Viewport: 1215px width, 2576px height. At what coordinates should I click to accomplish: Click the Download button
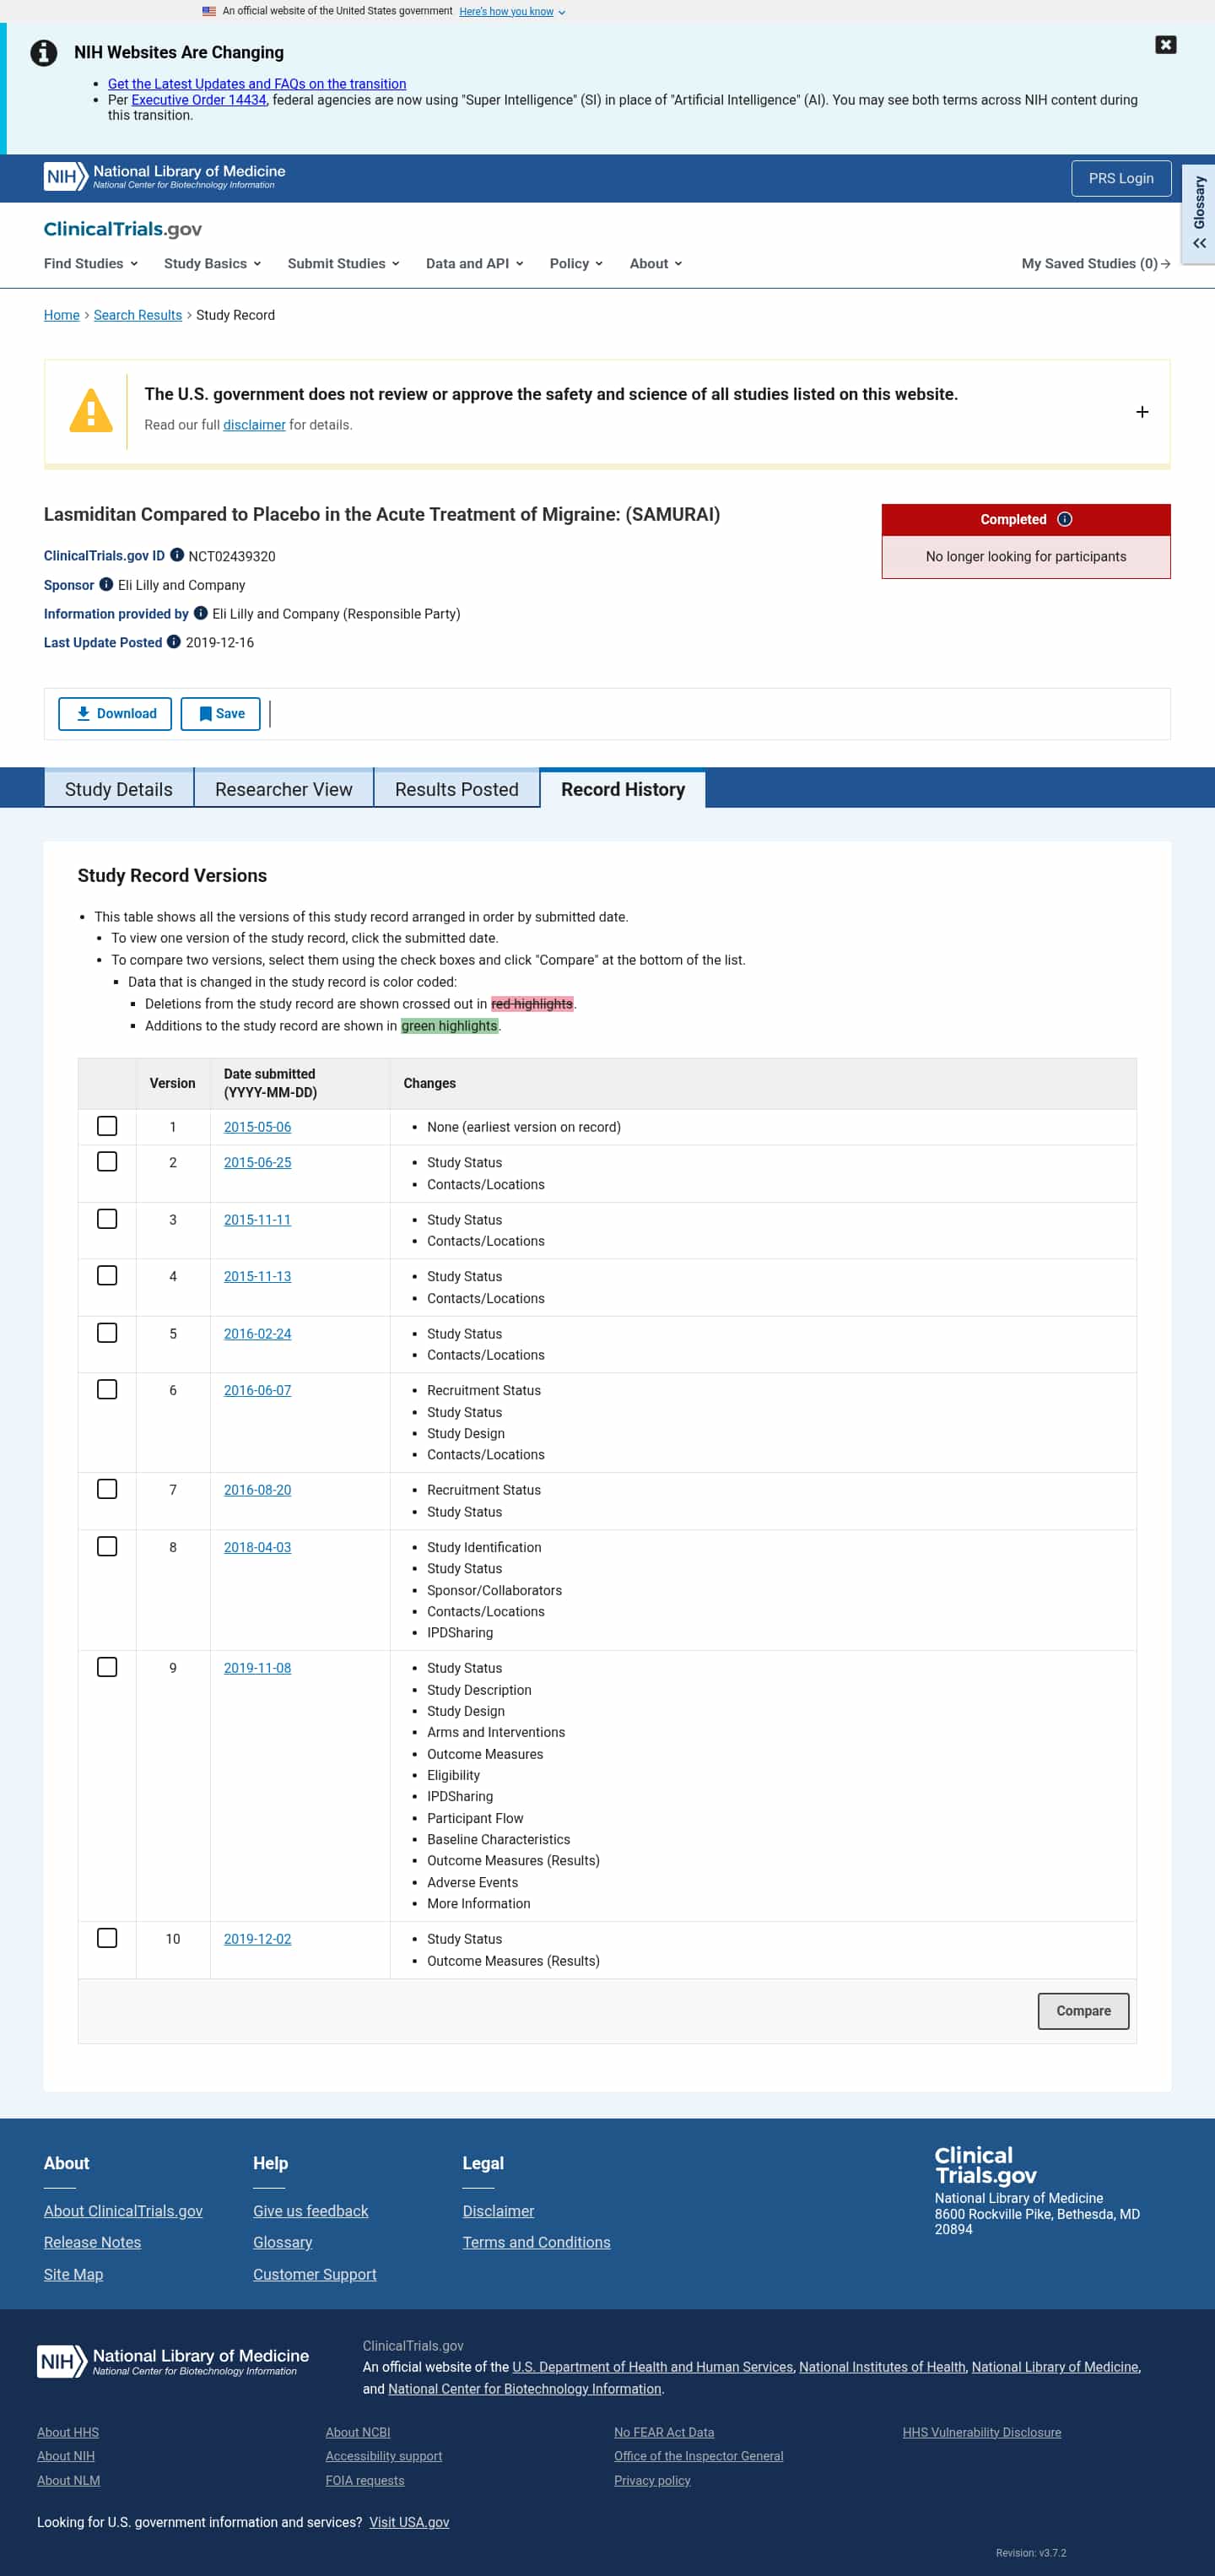coord(115,714)
